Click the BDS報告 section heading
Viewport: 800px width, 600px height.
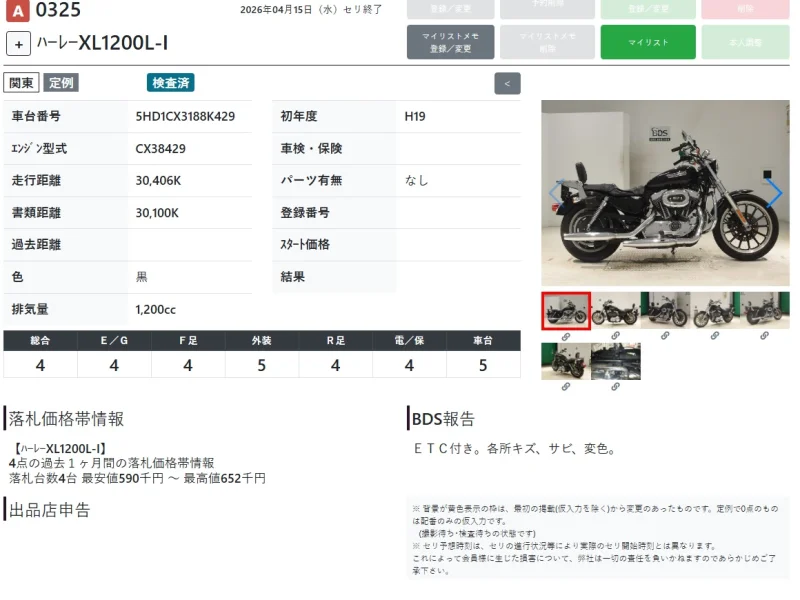tap(443, 419)
